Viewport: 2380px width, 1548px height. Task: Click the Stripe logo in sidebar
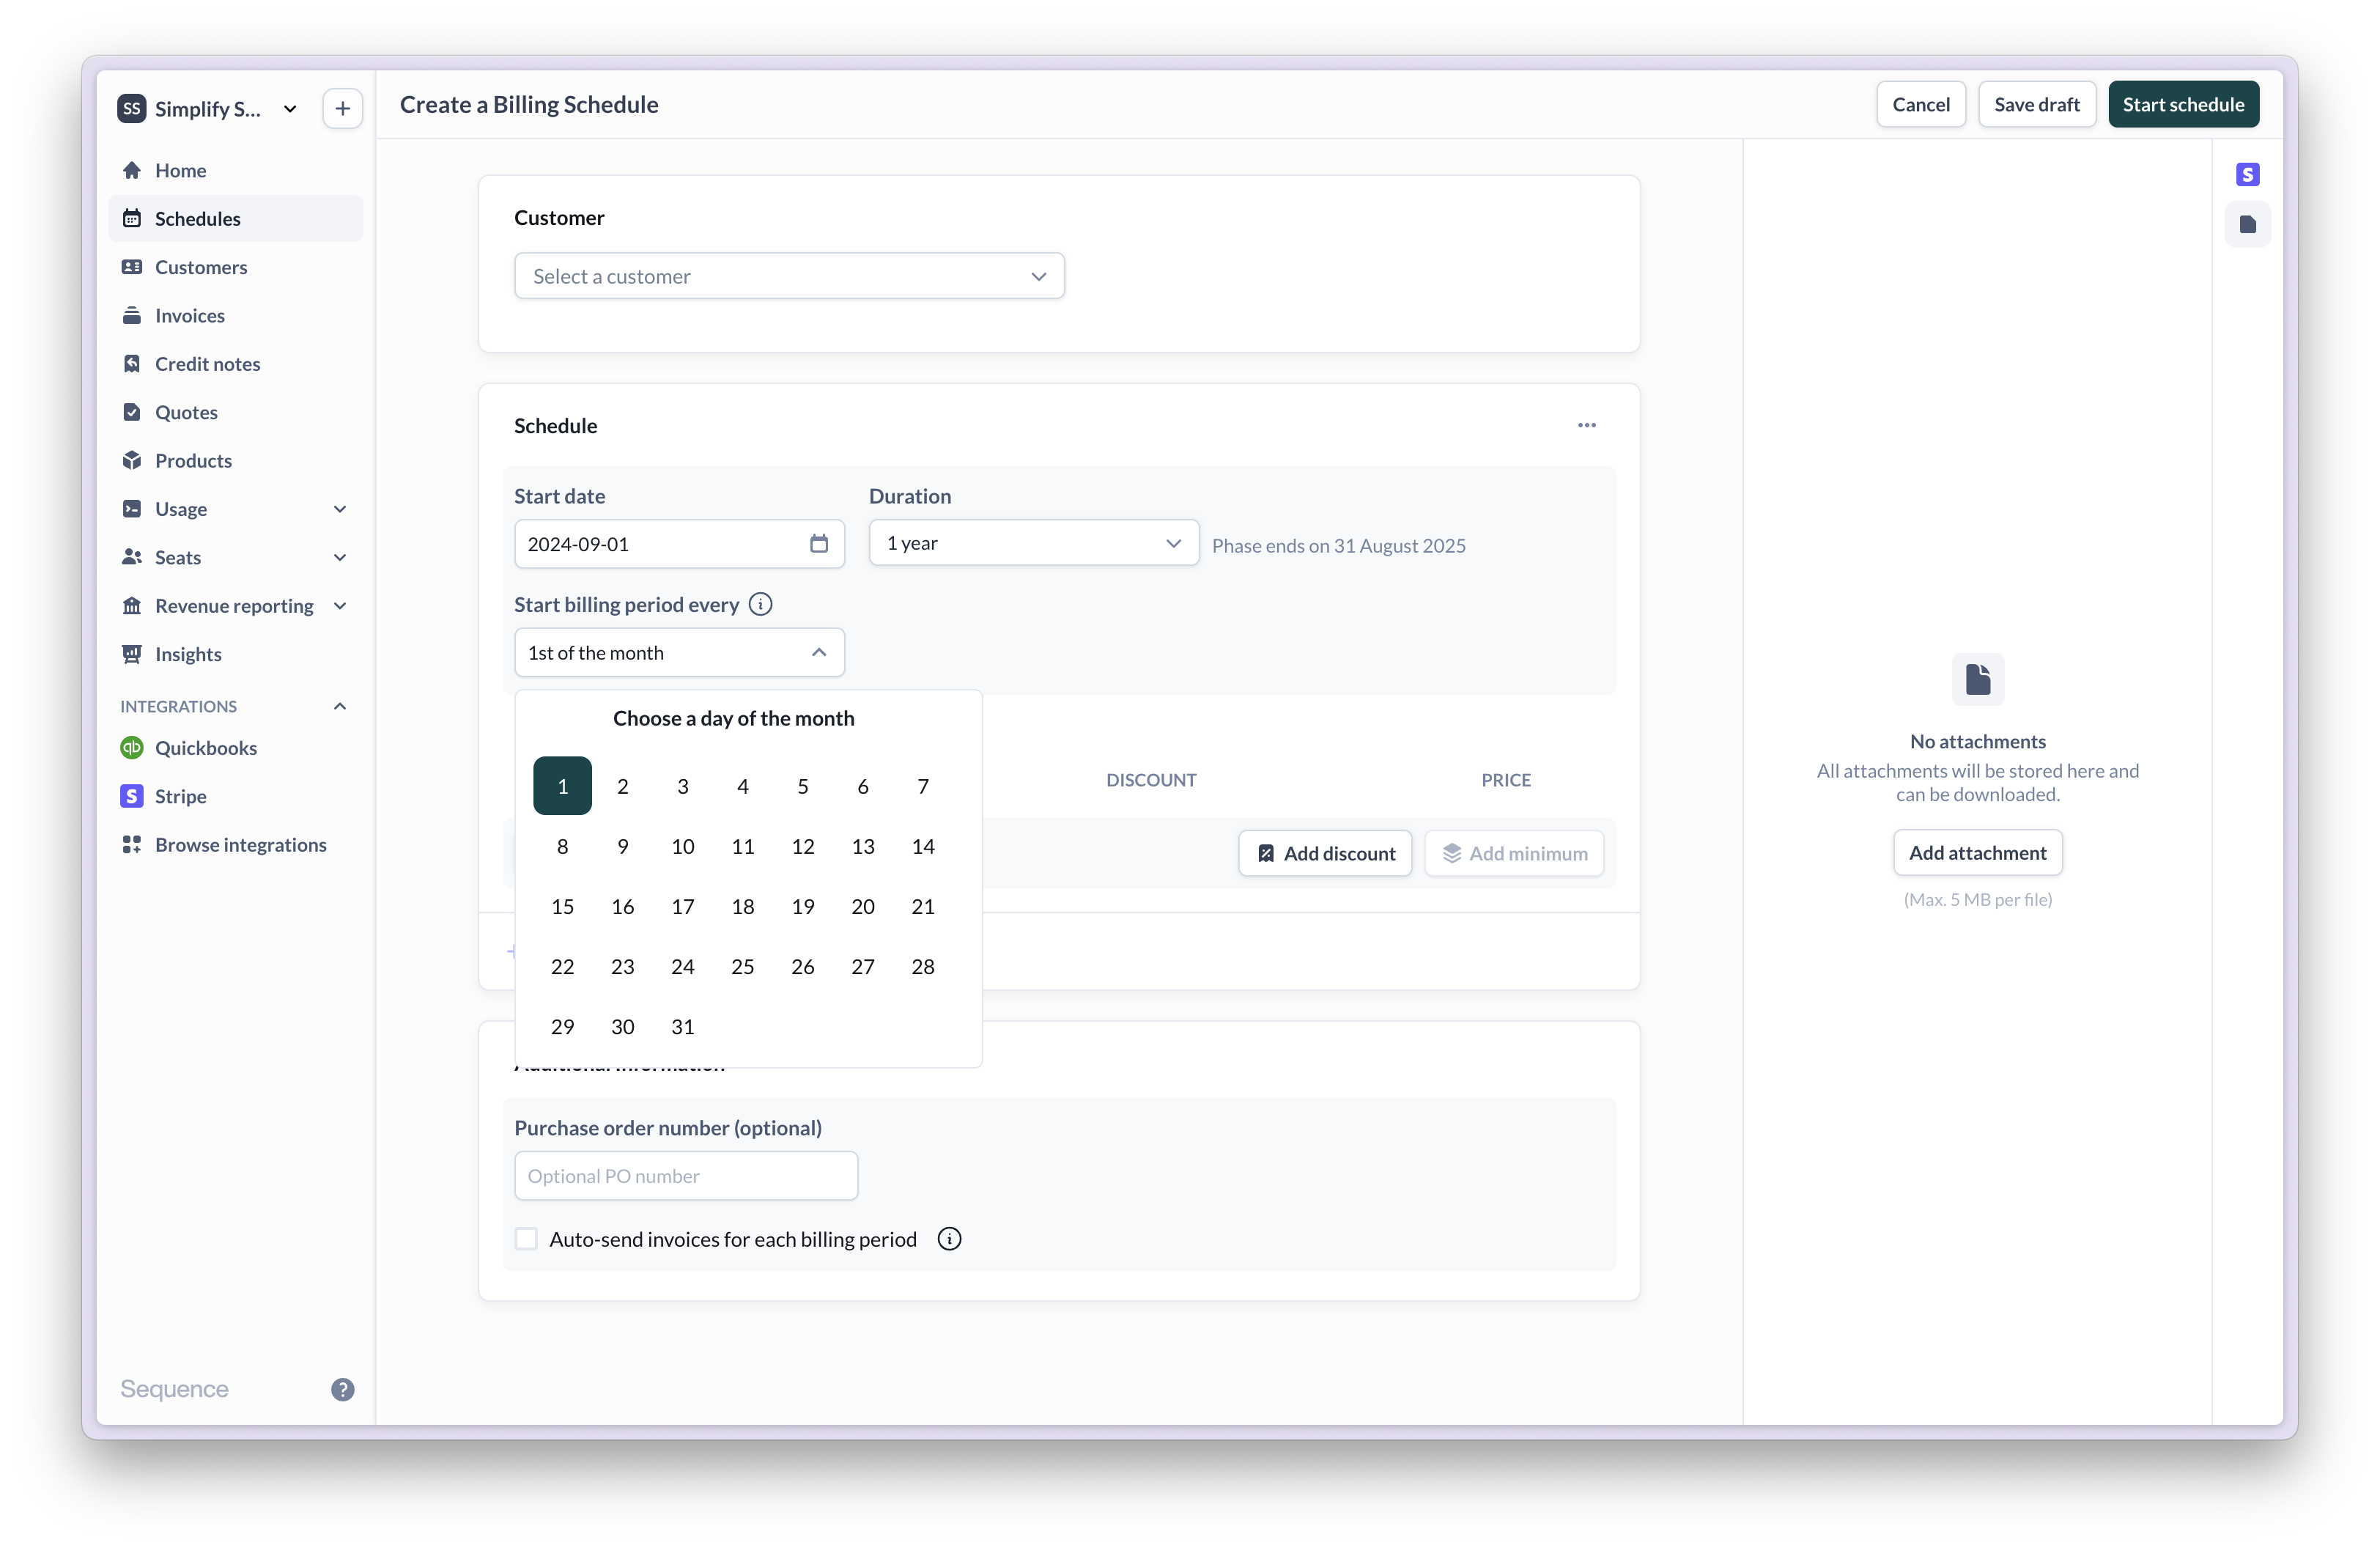[132, 796]
